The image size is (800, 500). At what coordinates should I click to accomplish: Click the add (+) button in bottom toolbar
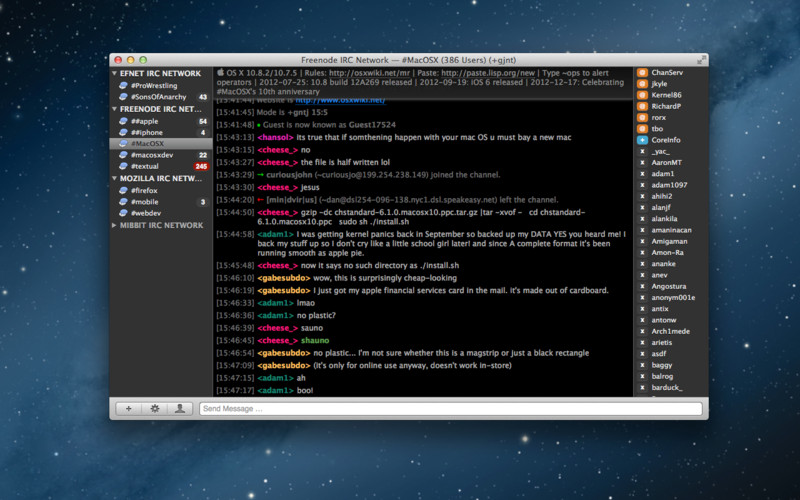pyautogui.click(x=129, y=409)
